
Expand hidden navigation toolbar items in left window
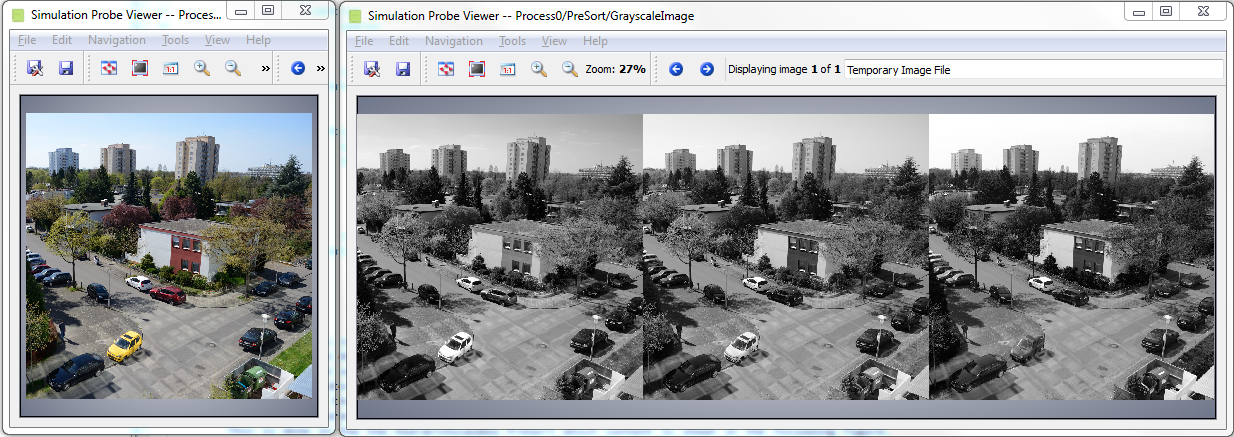320,68
